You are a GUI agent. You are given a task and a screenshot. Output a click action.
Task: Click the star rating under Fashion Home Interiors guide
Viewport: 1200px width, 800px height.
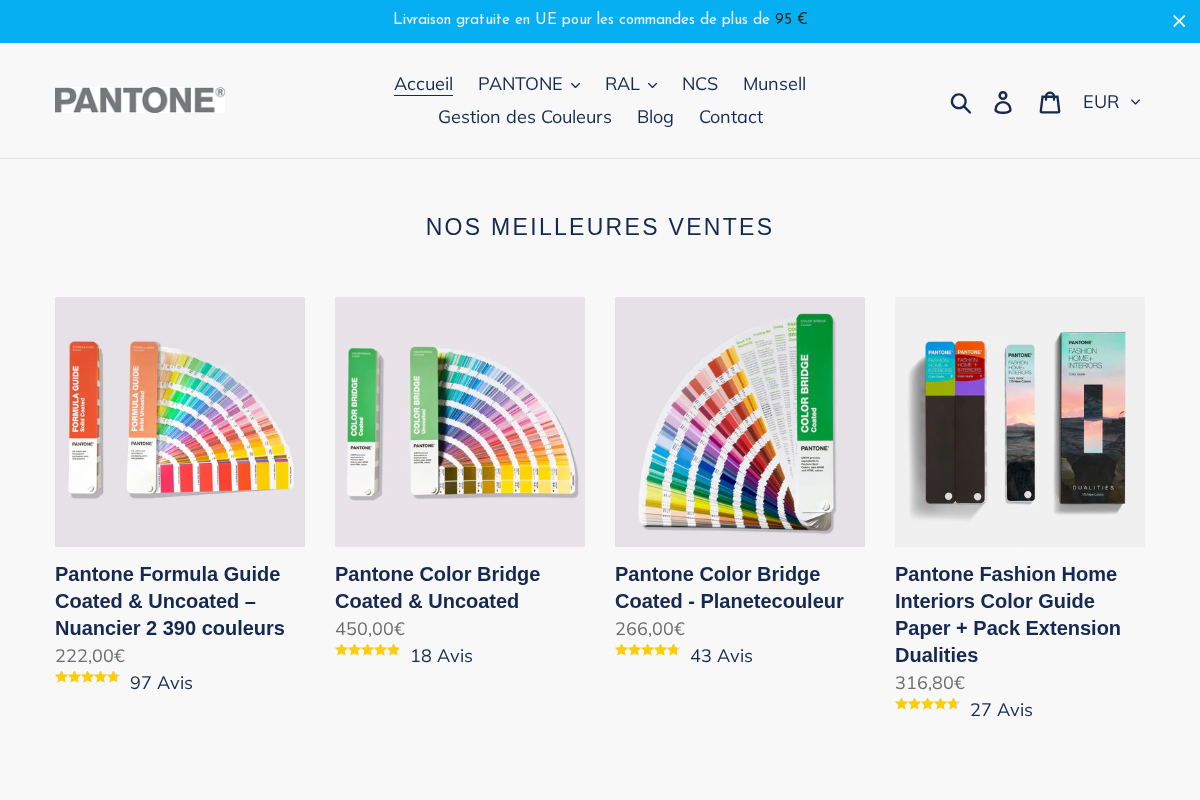coord(928,703)
